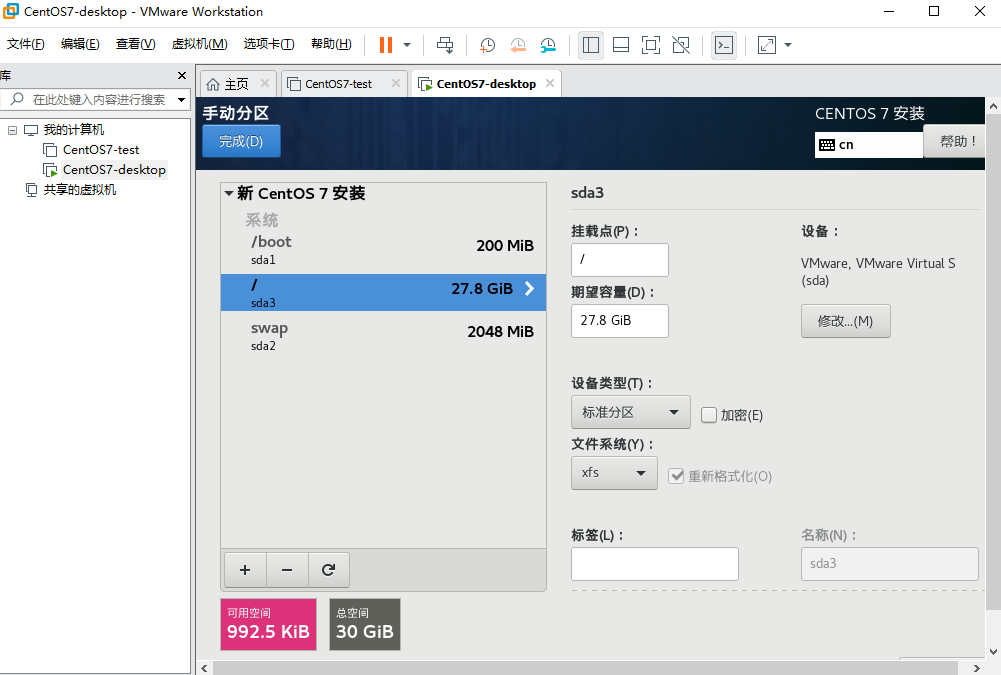Viewport: 1001px width, 675px height.
Task: Click the Unity mode toolbar icon
Action: coord(681,45)
